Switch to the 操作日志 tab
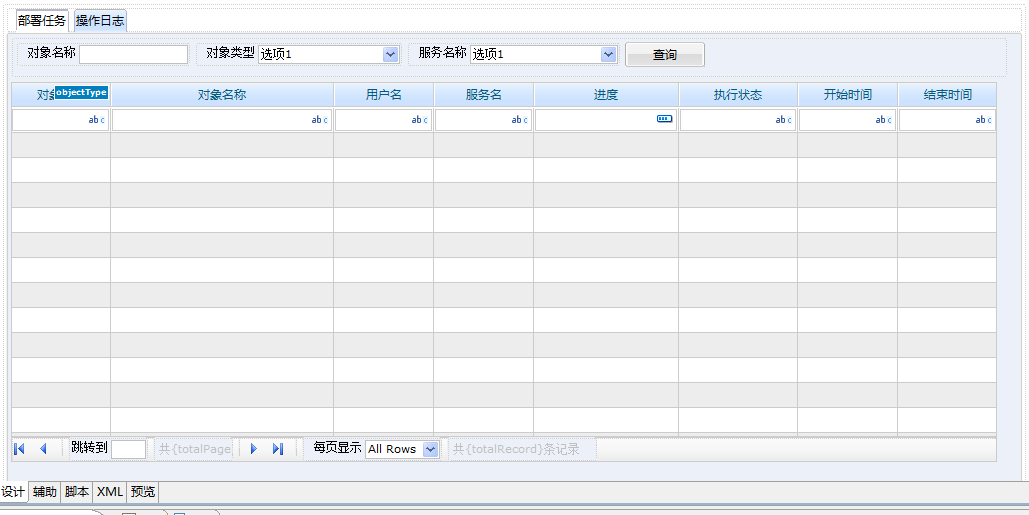 coord(100,20)
